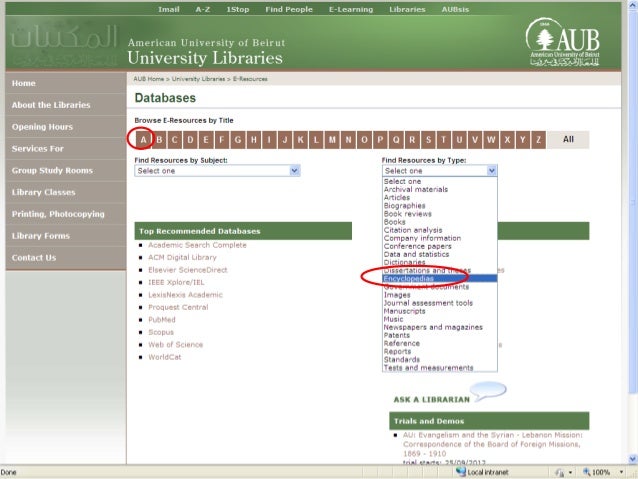Choose Patents from the type list
This screenshot has height=479, width=638.
coord(439,335)
